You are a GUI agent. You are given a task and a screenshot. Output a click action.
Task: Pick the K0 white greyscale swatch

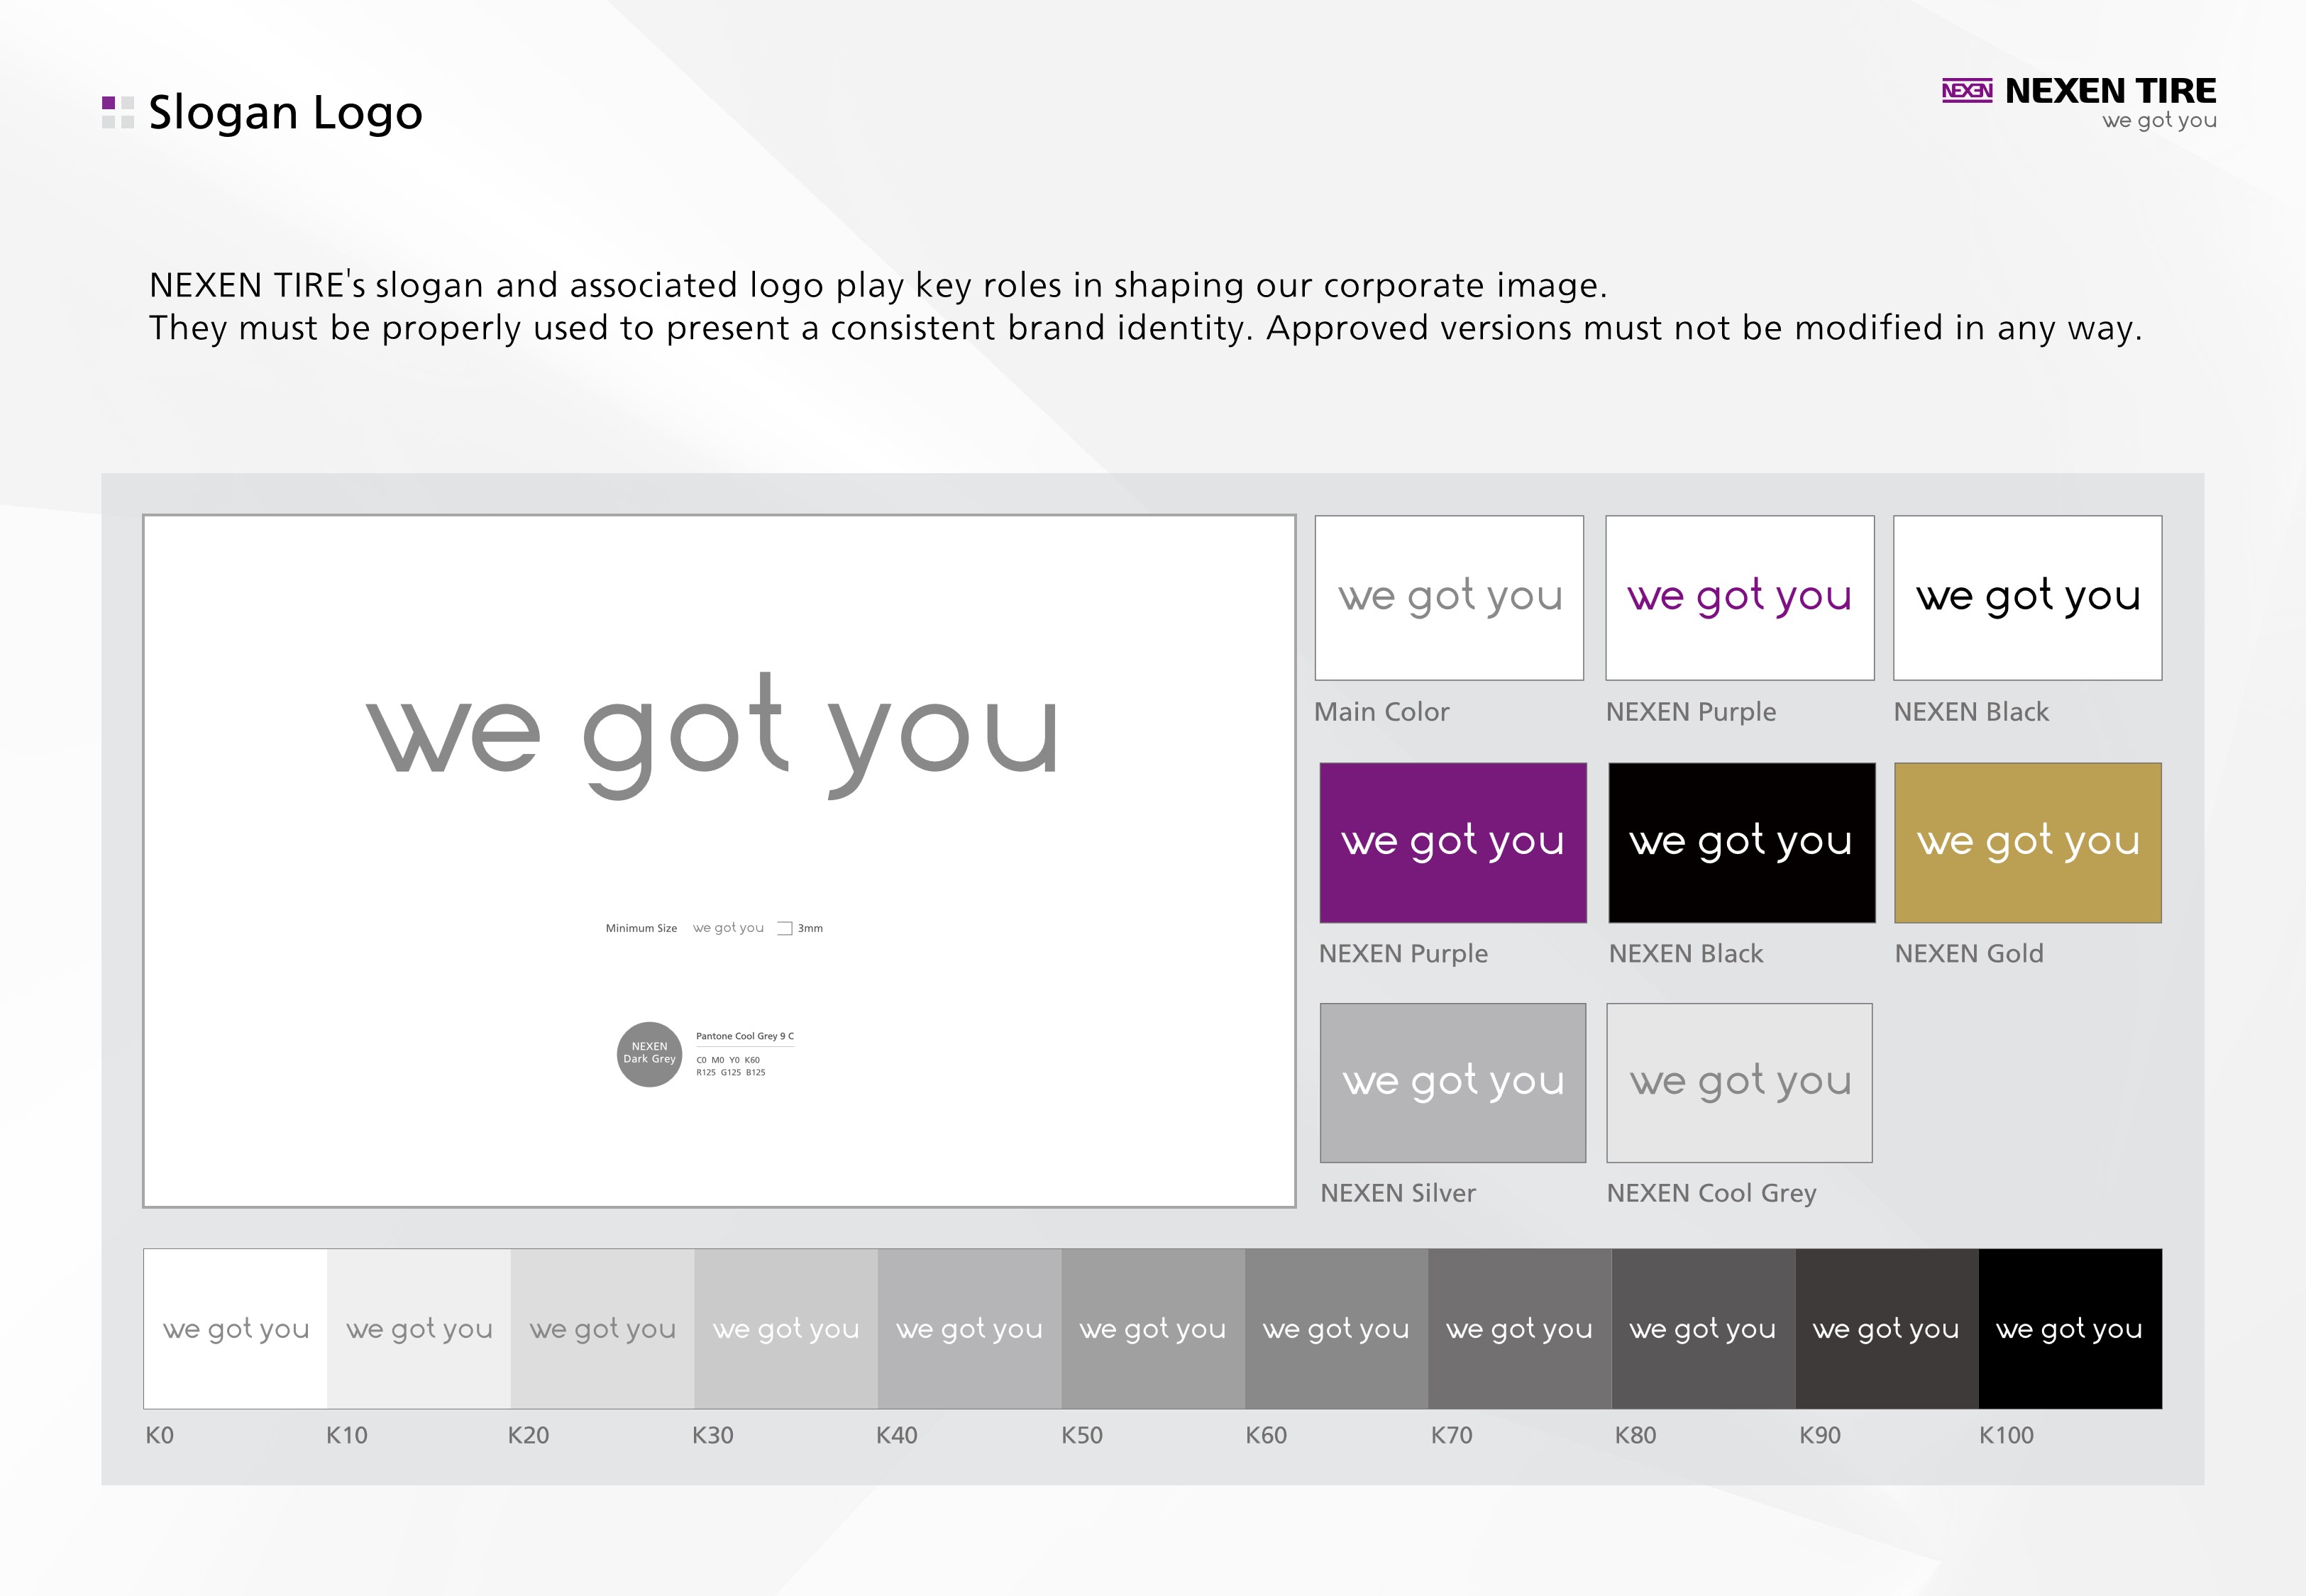pos(236,1329)
